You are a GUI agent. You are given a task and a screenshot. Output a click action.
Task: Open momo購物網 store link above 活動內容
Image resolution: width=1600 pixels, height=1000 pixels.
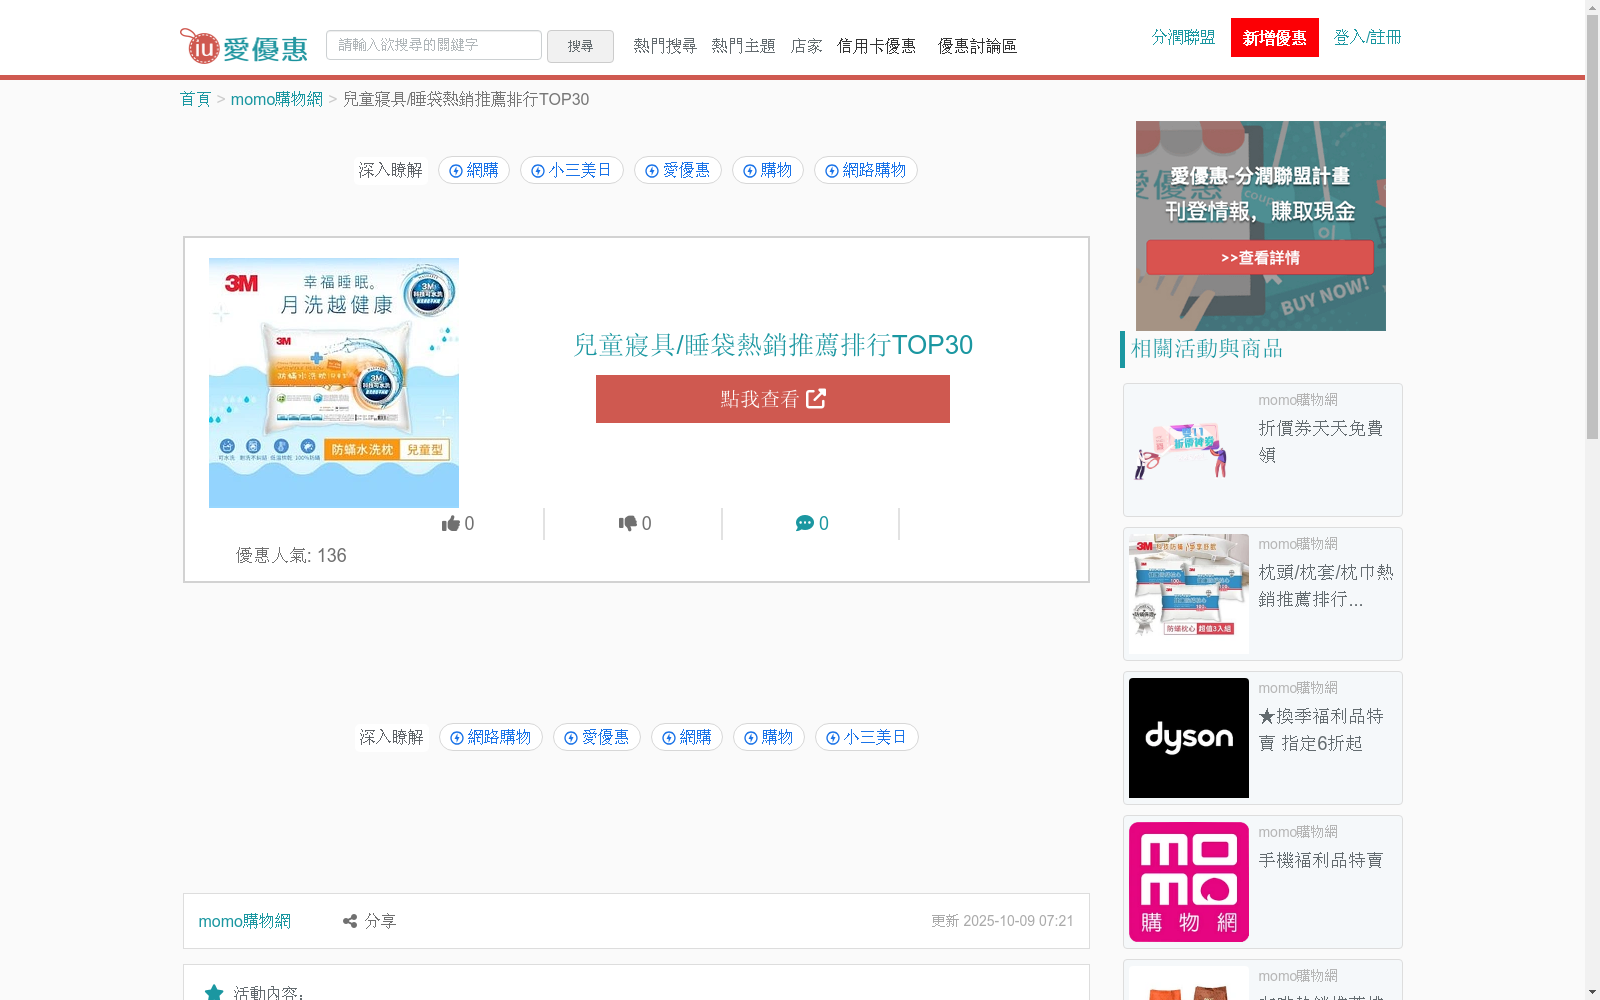coord(245,921)
